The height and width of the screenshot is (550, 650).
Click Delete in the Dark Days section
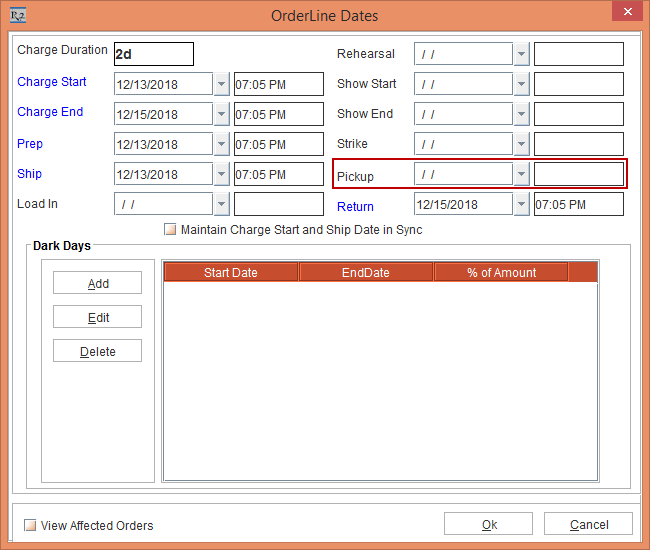click(x=97, y=352)
